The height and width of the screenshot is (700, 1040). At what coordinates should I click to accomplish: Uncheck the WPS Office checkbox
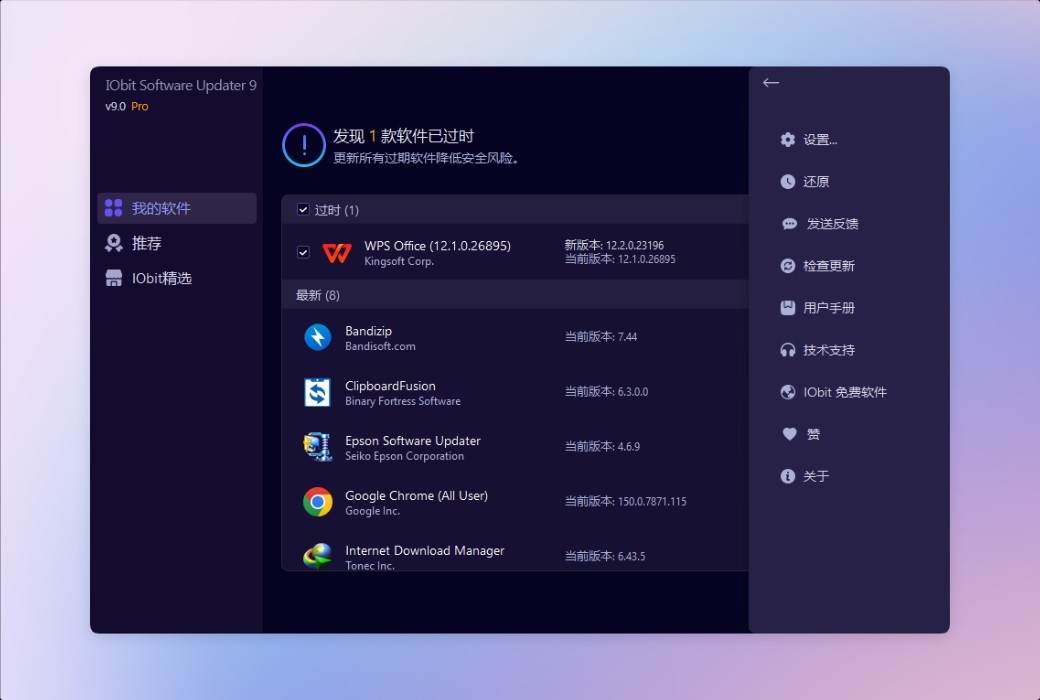coord(303,252)
